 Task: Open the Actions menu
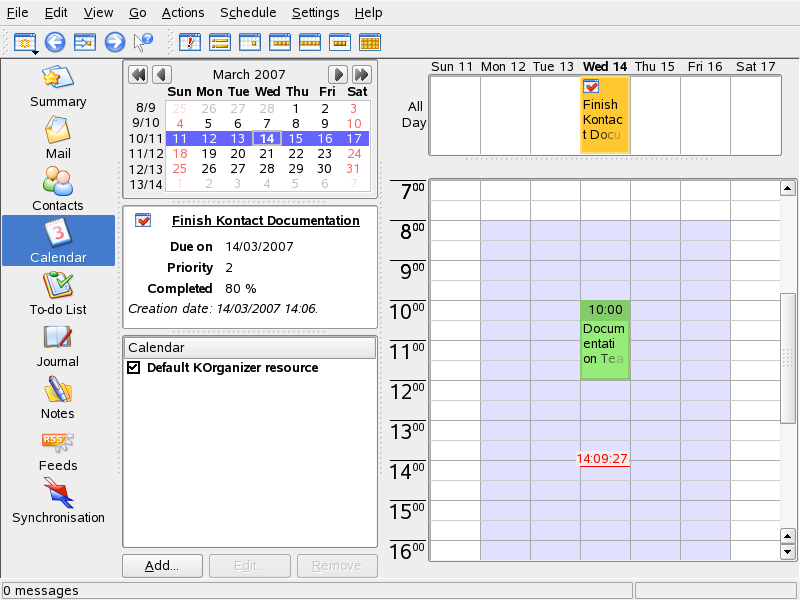point(183,12)
